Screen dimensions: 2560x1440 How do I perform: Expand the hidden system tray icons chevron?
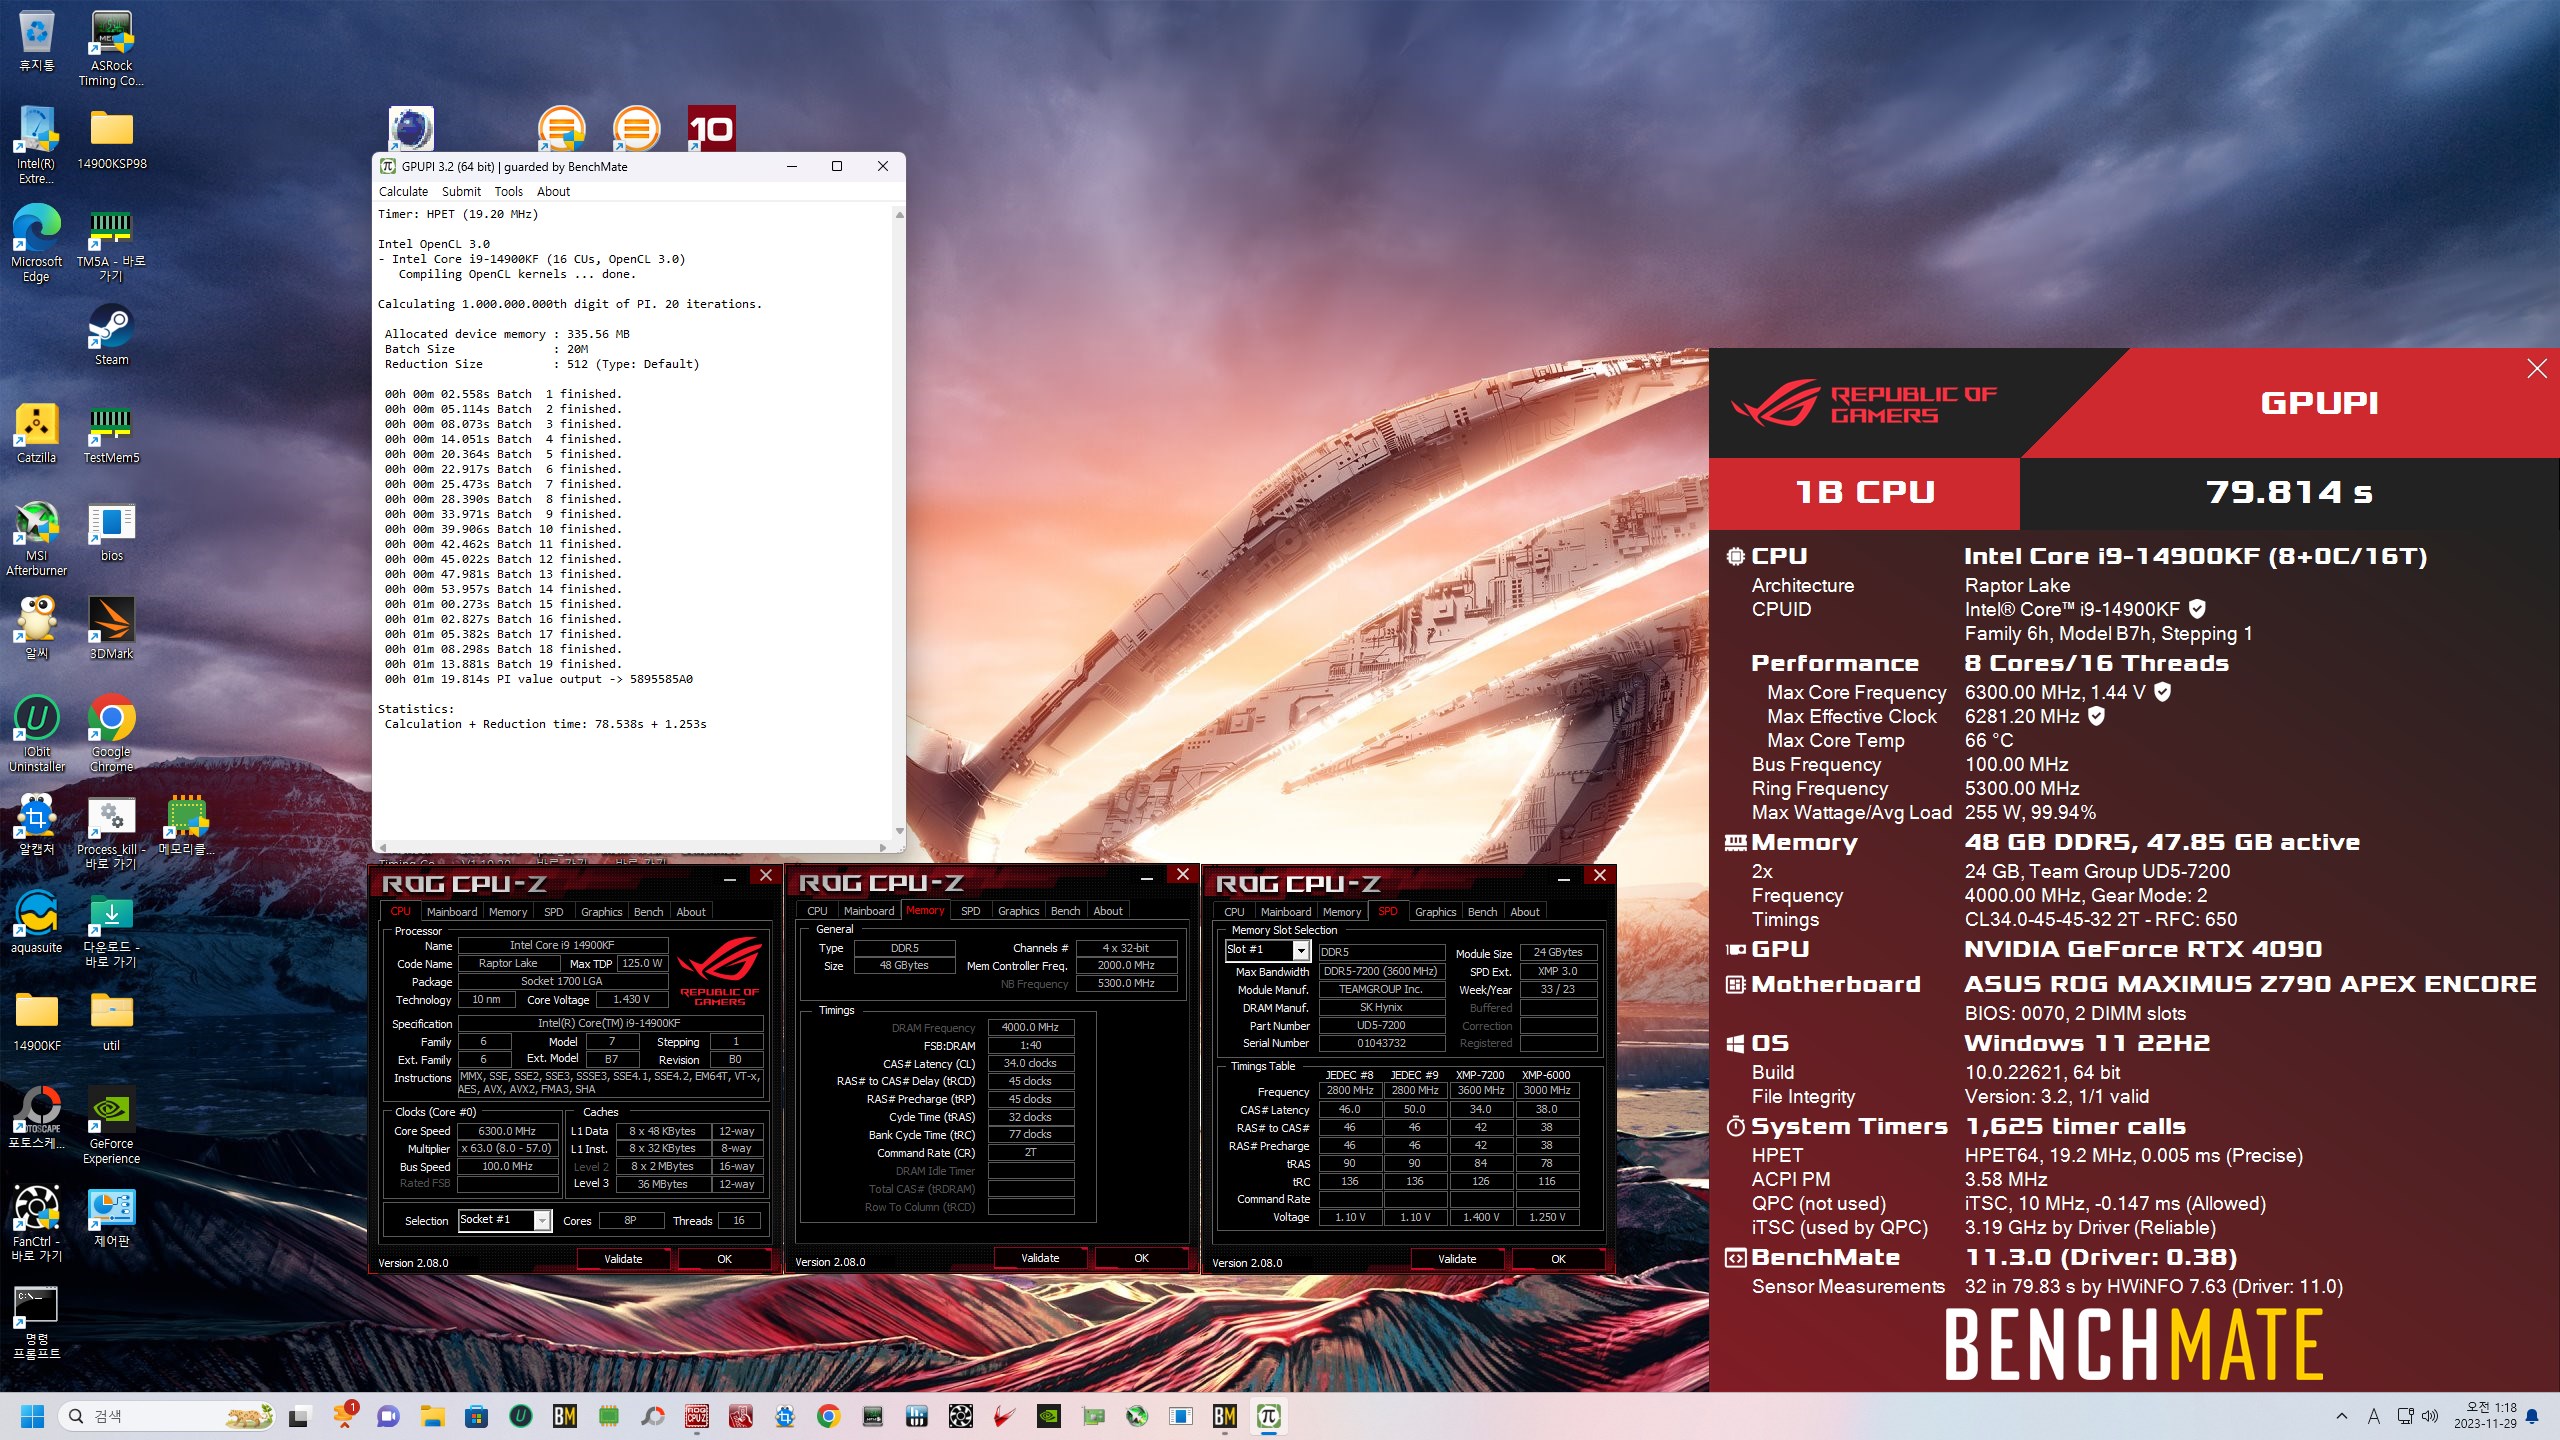click(2341, 1416)
